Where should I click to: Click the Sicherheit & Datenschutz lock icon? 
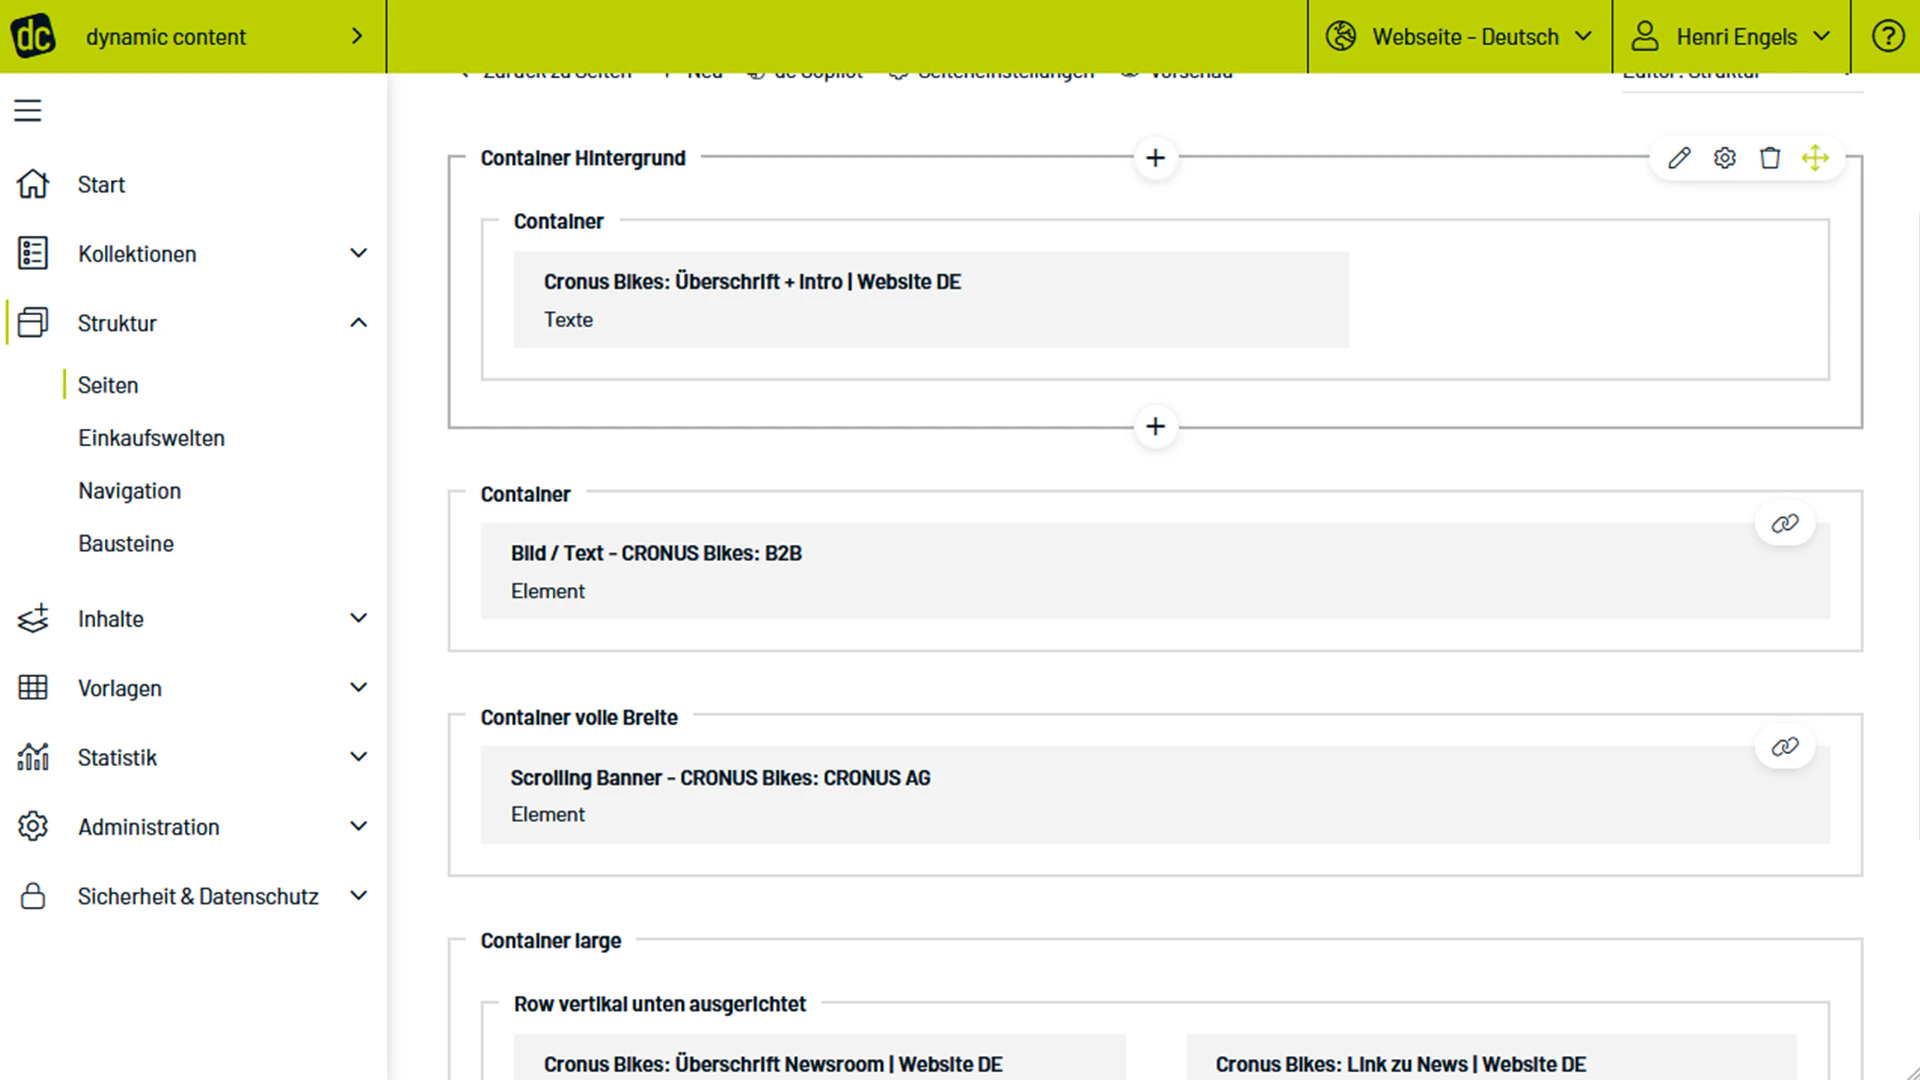tap(33, 895)
